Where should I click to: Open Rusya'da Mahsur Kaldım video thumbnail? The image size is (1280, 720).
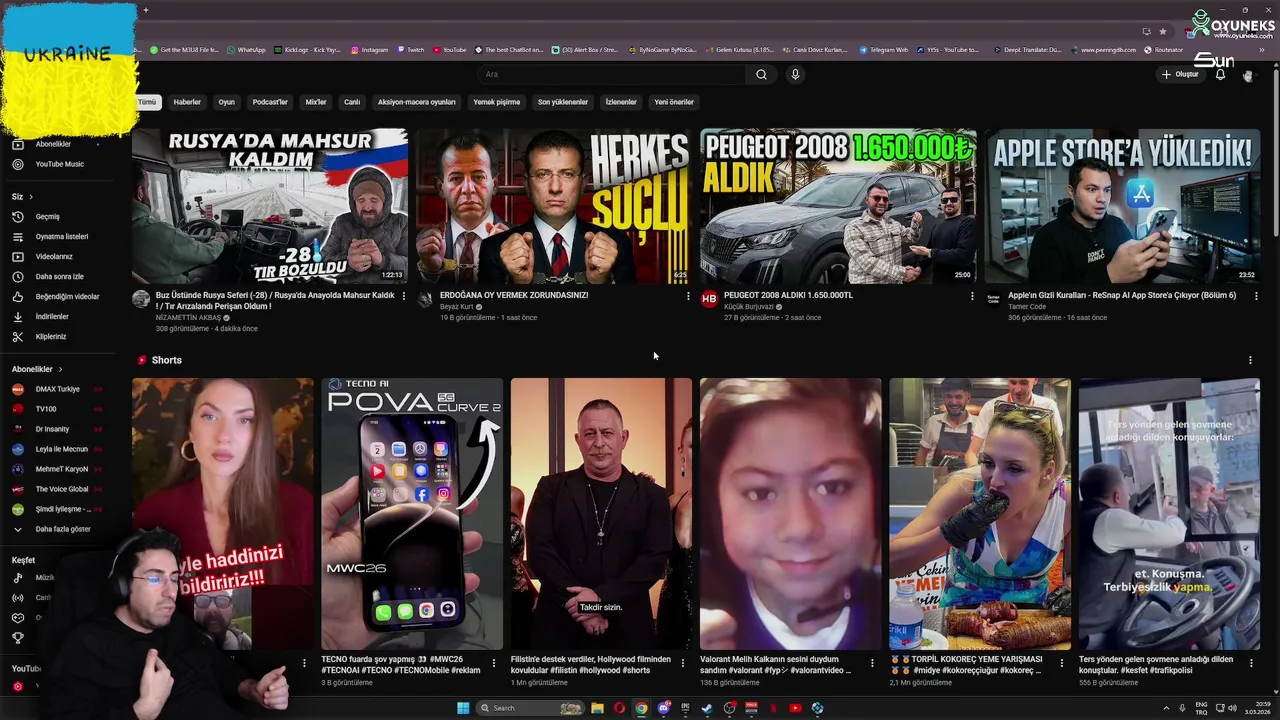click(x=270, y=206)
